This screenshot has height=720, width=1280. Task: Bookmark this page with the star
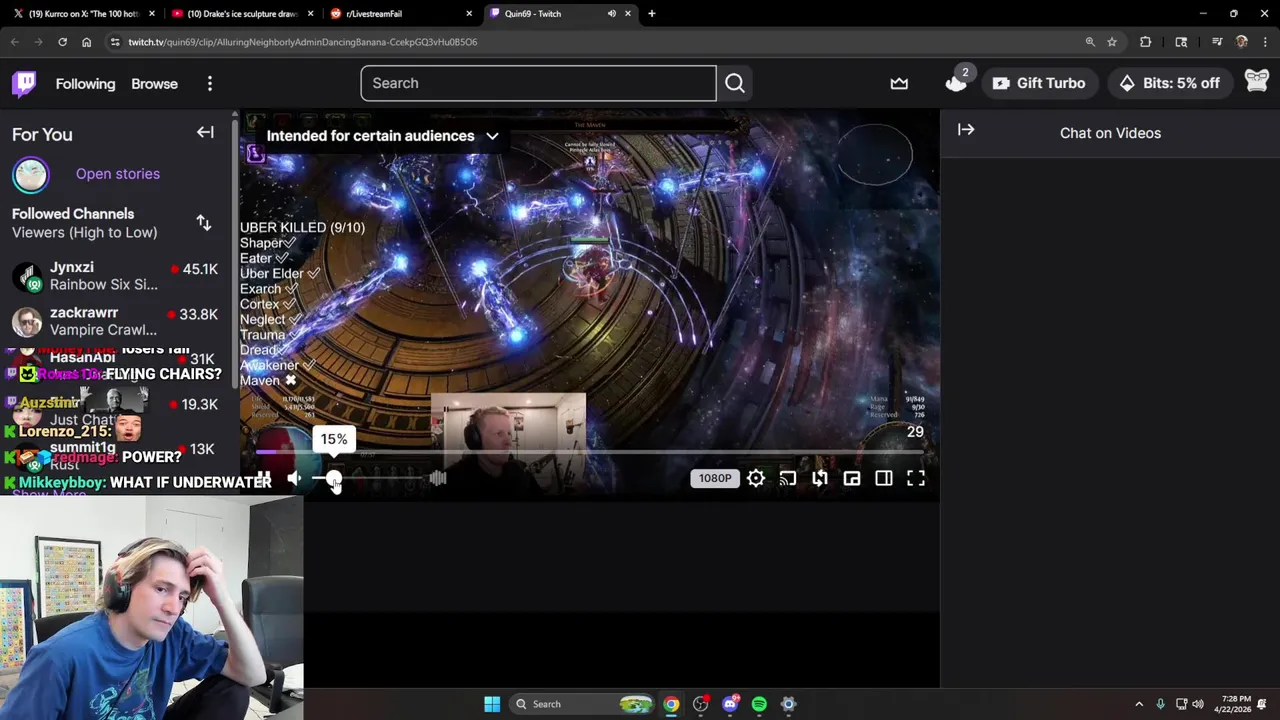1112,42
